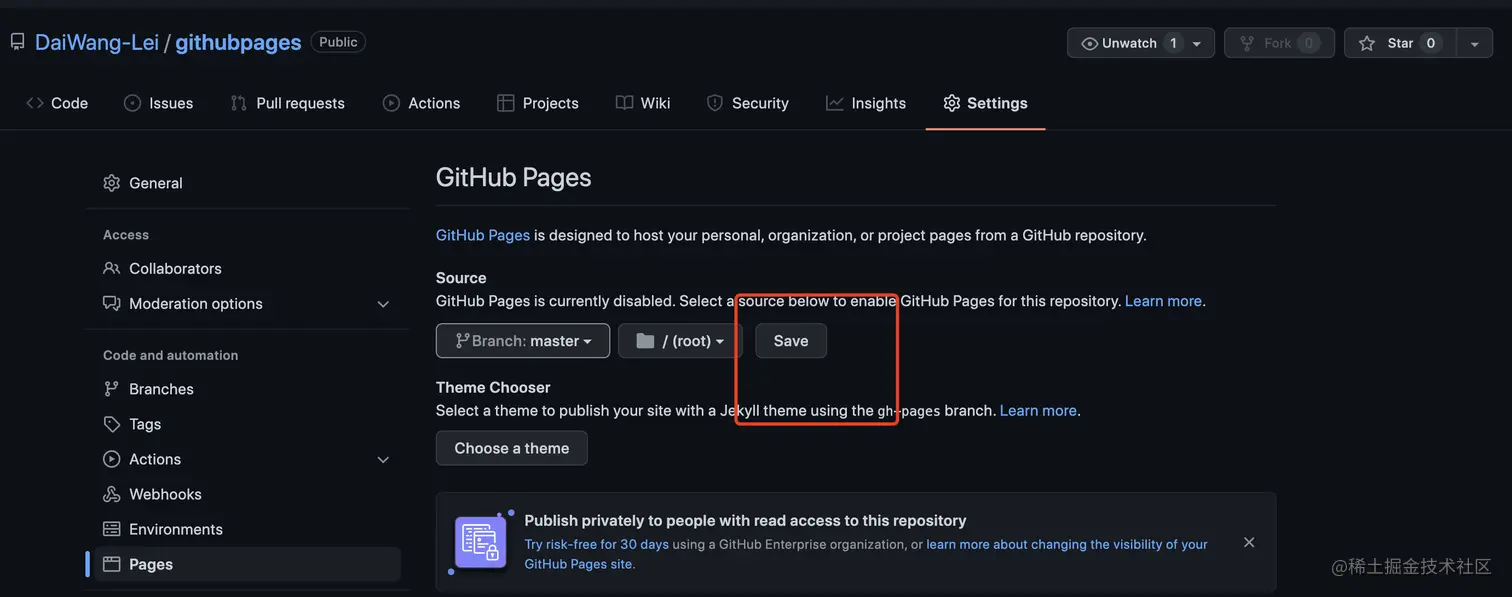Open the Star lists dropdown arrow
This screenshot has height=597, width=1512.
[1474, 43]
